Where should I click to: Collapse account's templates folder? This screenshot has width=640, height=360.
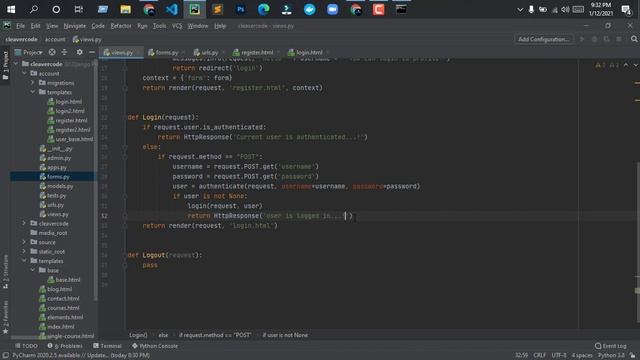[x=33, y=92]
